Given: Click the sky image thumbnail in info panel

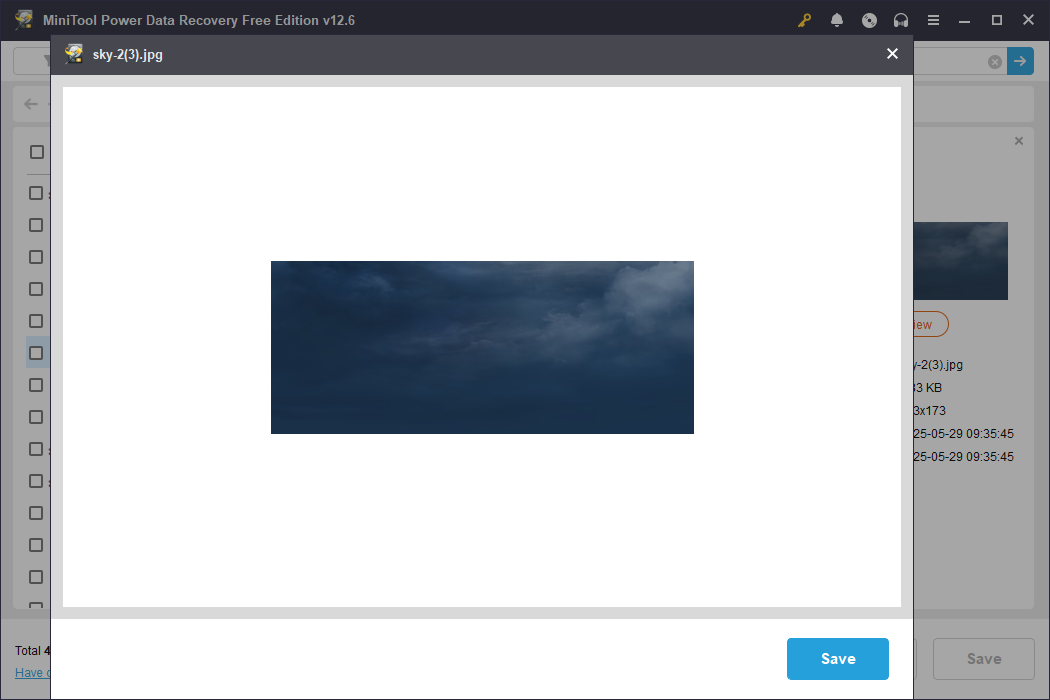Looking at the screenshot, I should [960, 260].
